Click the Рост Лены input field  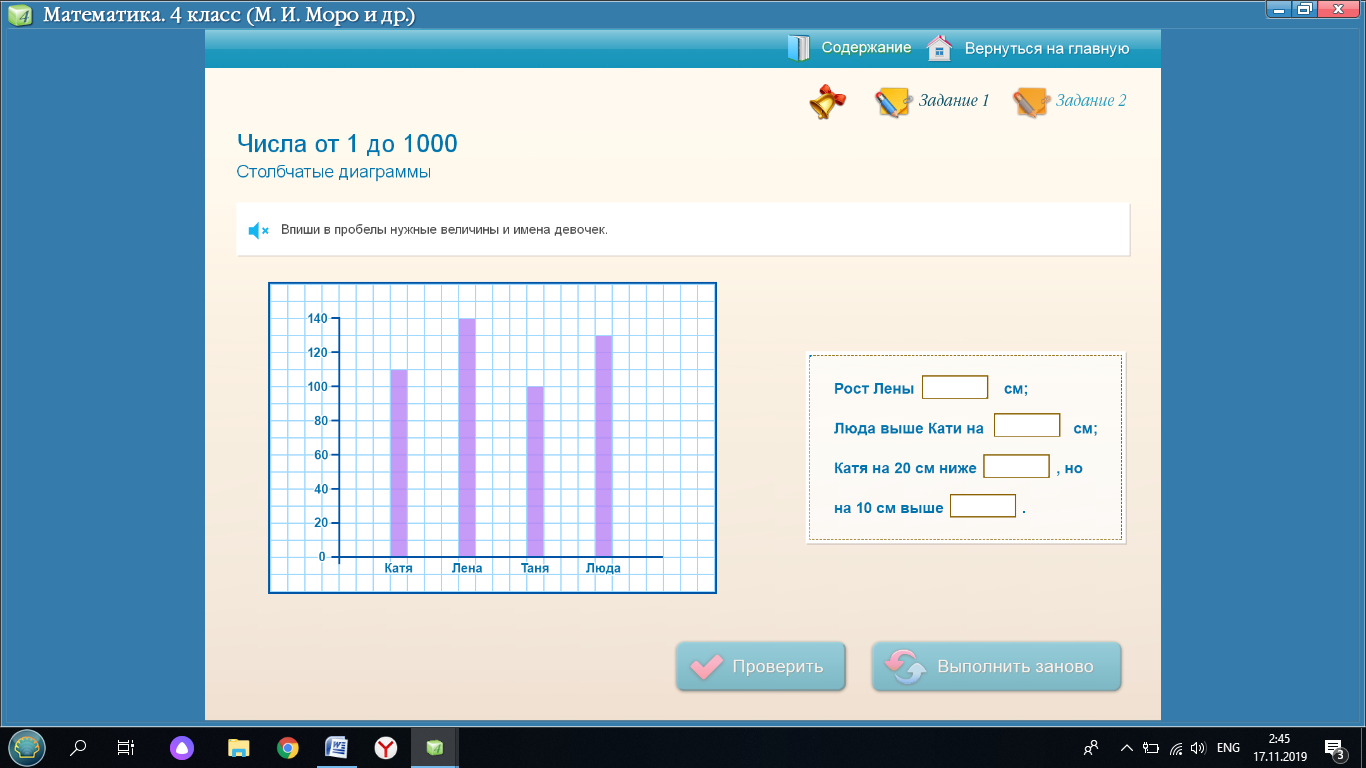click(x=954, y=388)
